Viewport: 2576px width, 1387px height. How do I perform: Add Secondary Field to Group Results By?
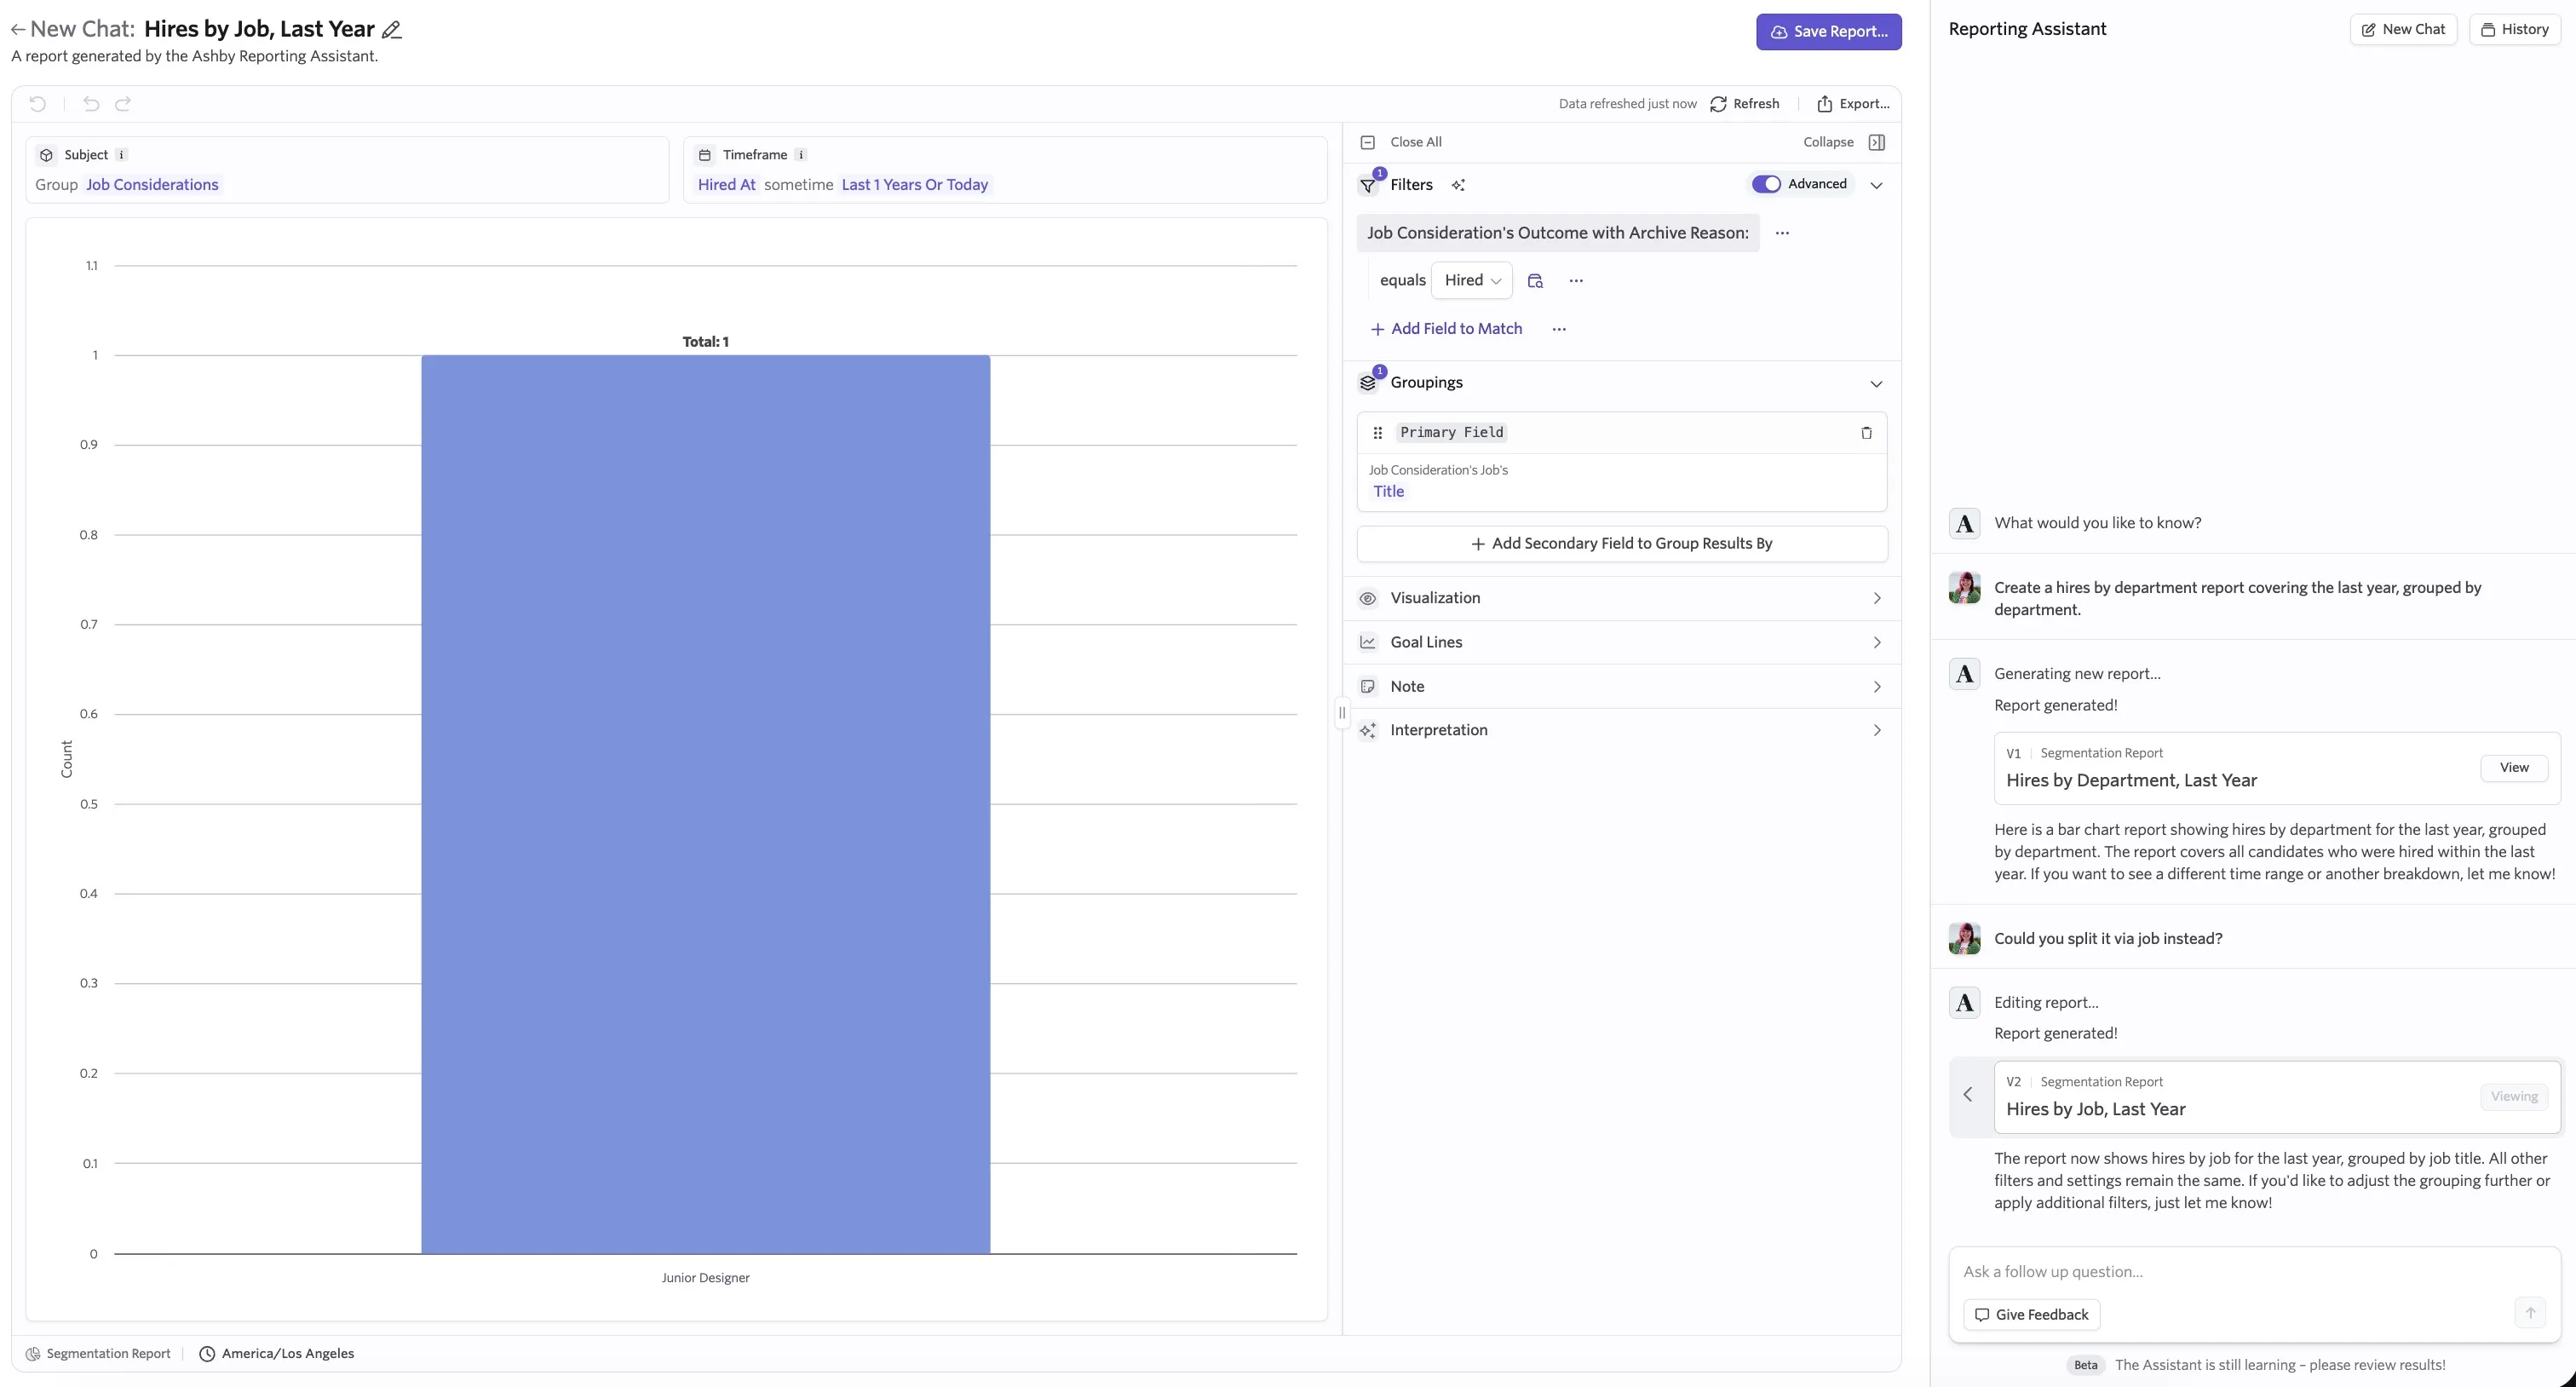[1622, 544]
